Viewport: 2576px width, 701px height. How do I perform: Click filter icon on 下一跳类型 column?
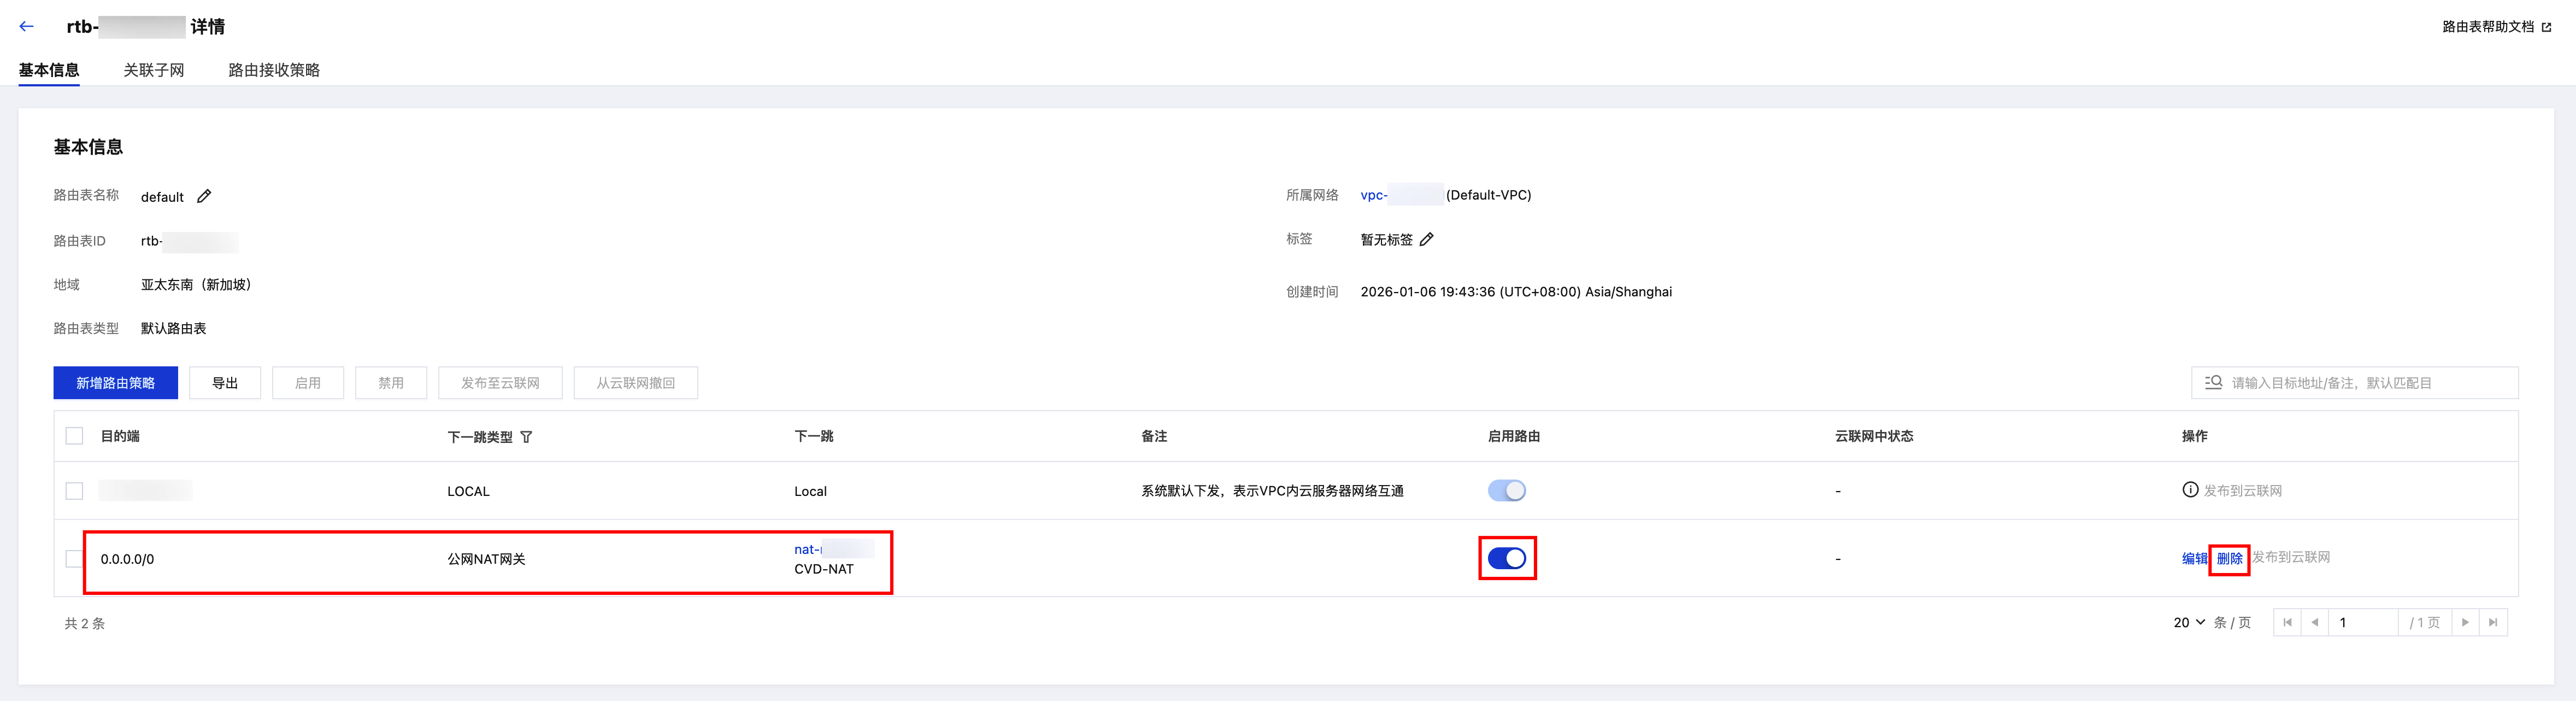point(526,437)
